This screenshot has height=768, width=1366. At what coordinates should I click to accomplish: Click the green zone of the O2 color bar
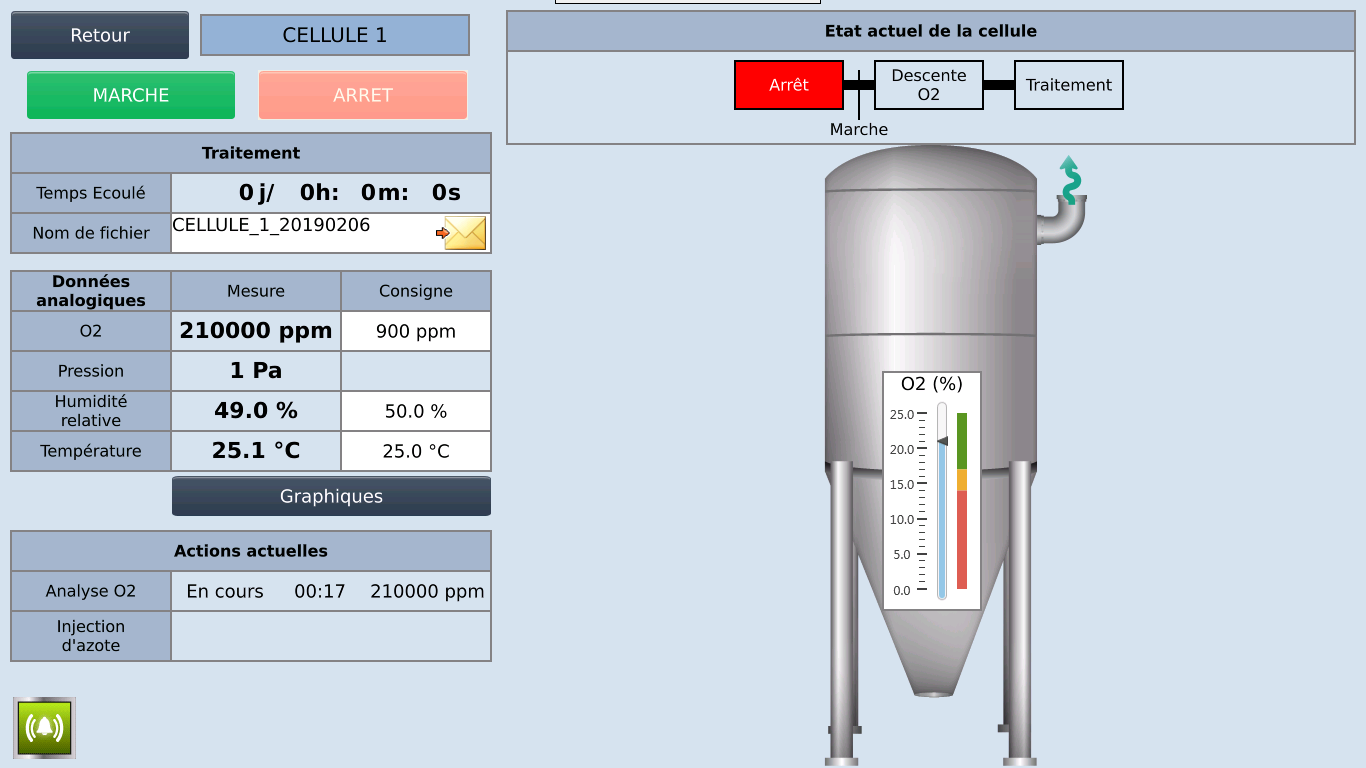point(962,440)
